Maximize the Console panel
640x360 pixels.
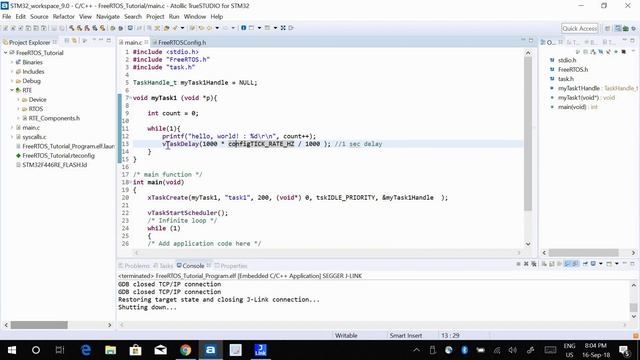(x=632, y=264)
